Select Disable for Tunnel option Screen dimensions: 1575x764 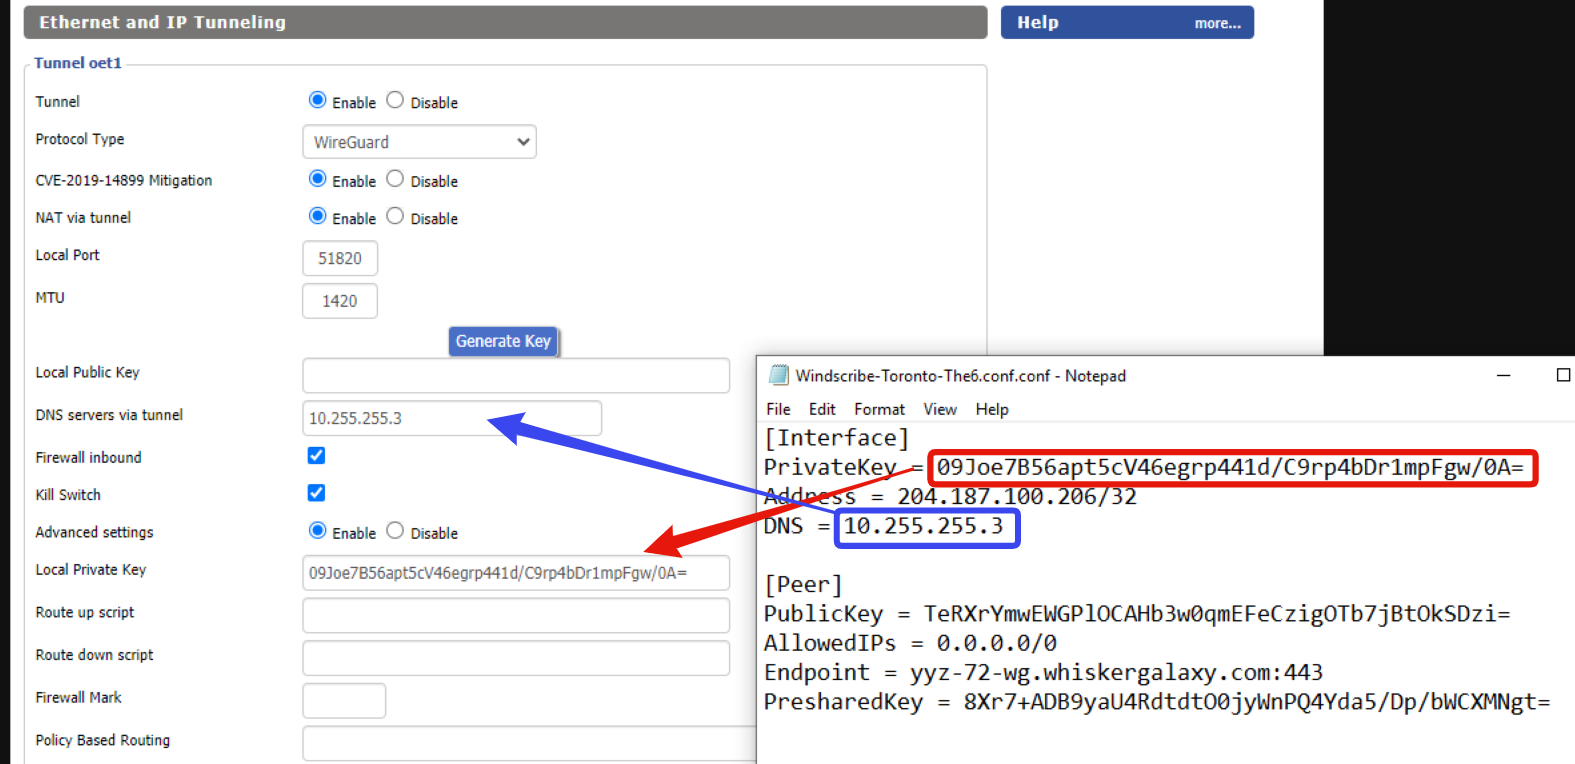pos(395,100)
